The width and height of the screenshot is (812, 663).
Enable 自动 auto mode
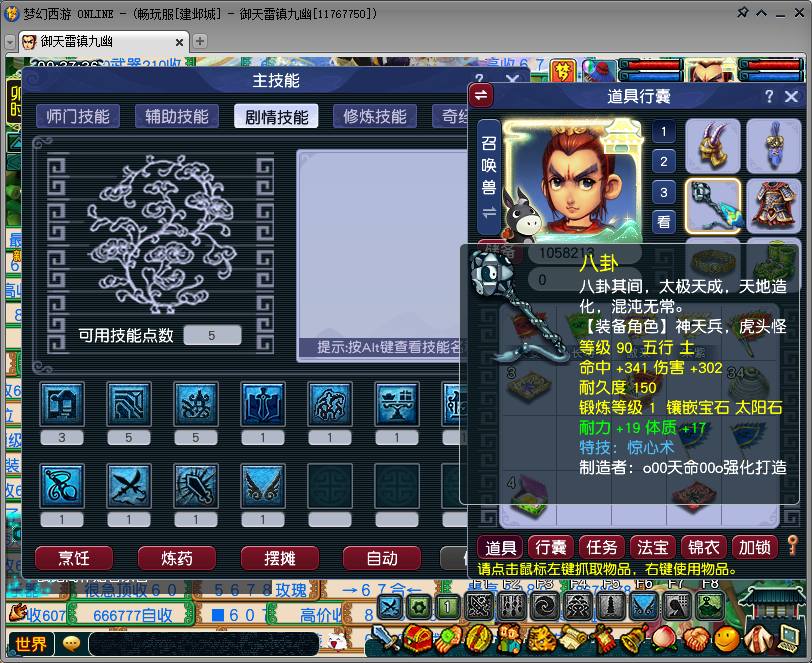[x=381, y=559]
